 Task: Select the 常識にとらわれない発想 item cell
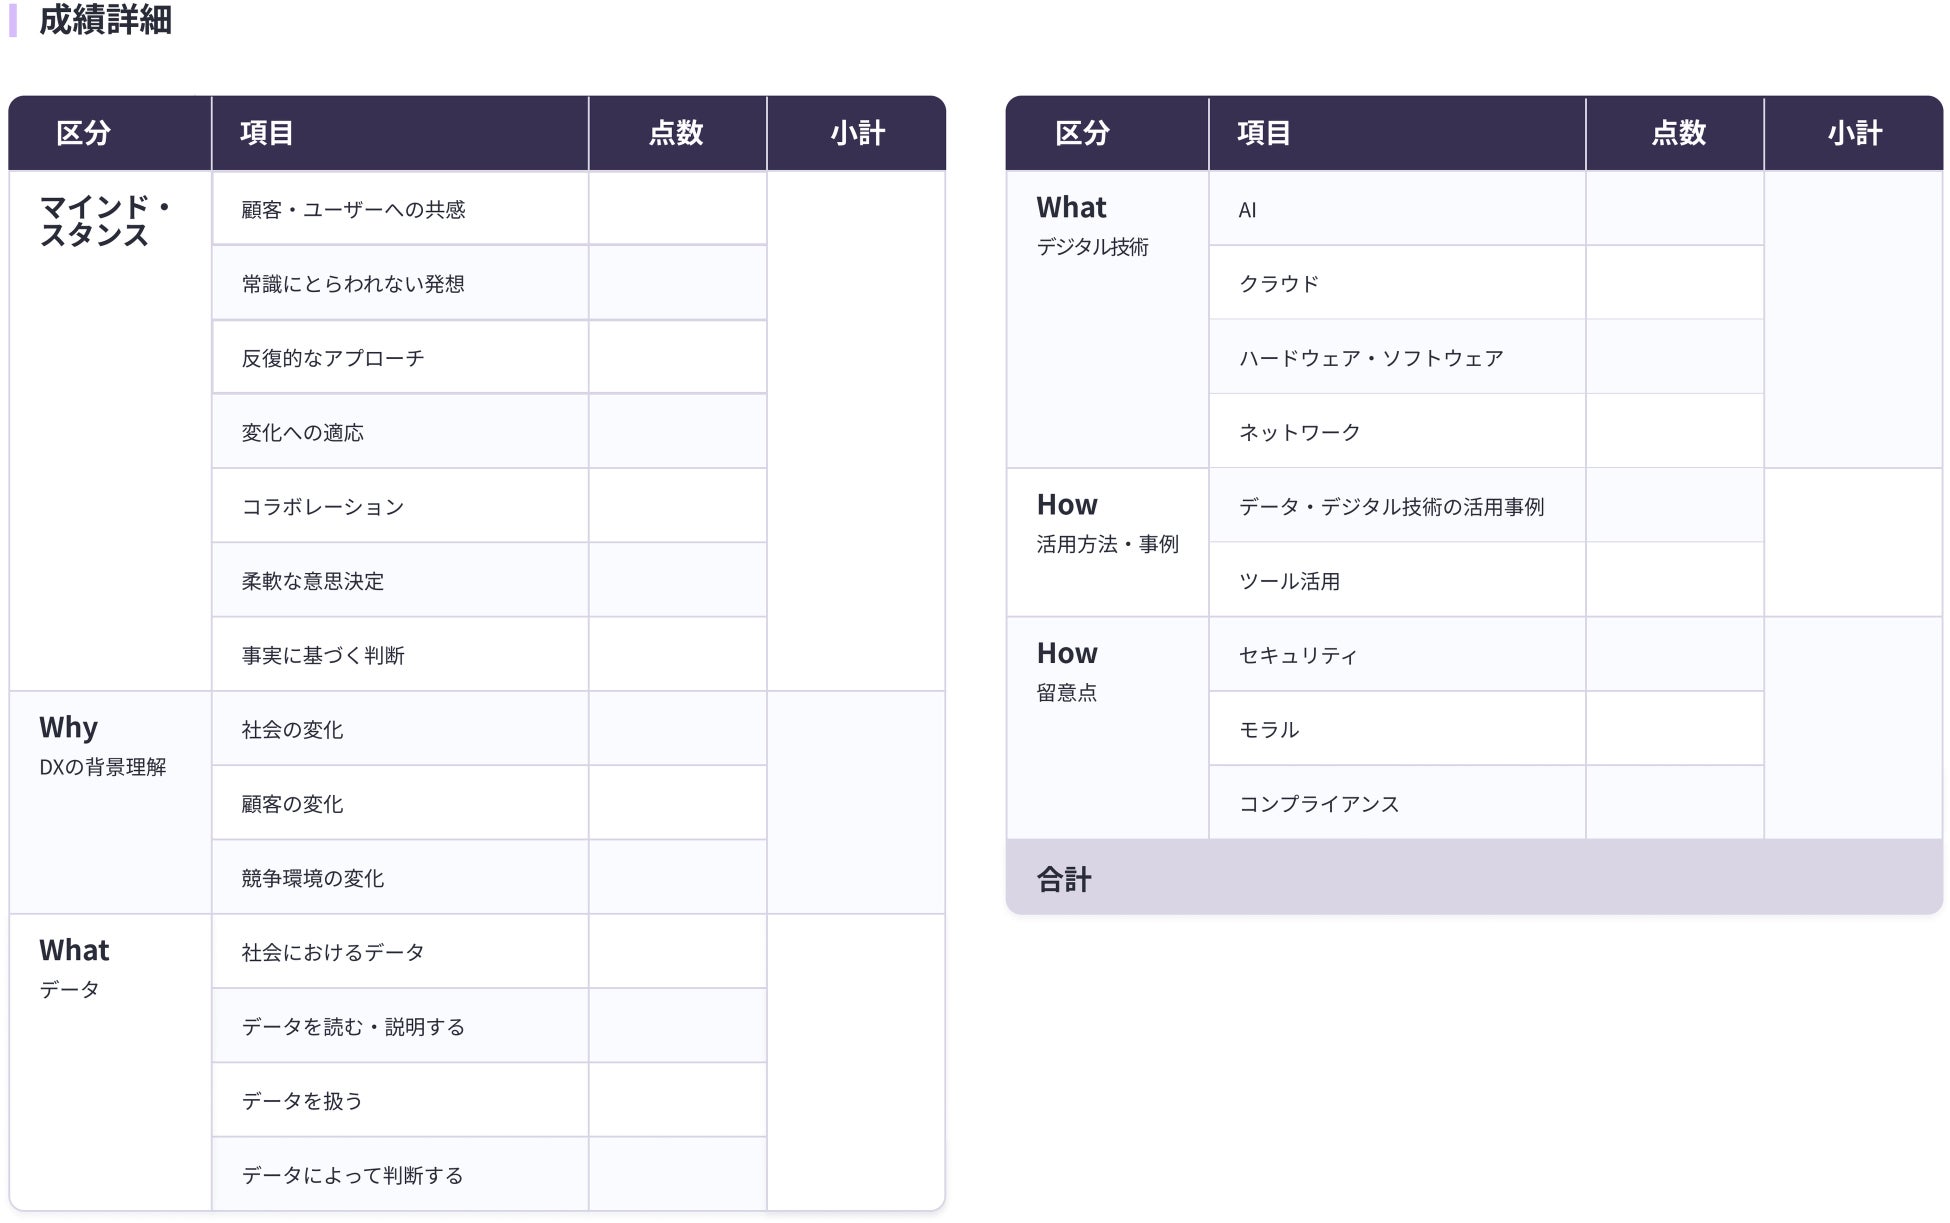(x=353, y=284)
